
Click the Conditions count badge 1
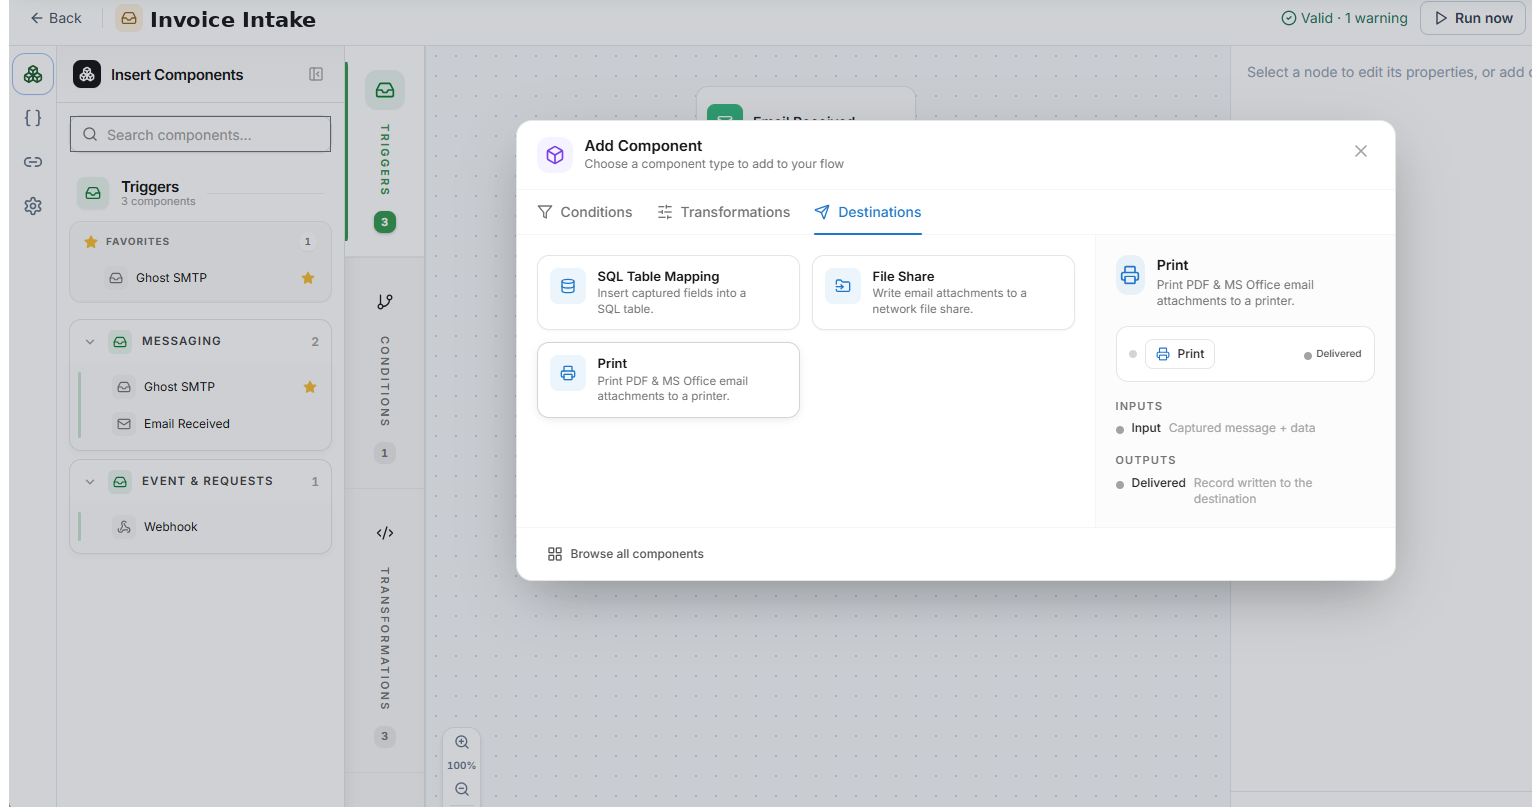[385, 453]
